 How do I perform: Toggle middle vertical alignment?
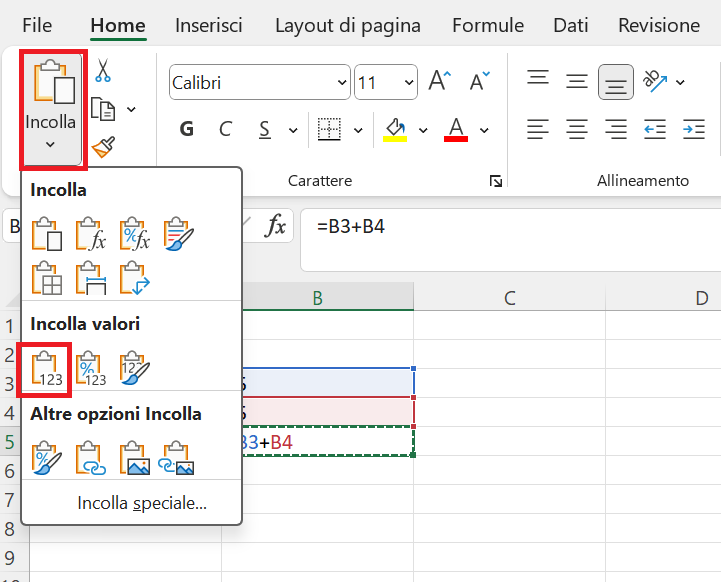[577, 81]
